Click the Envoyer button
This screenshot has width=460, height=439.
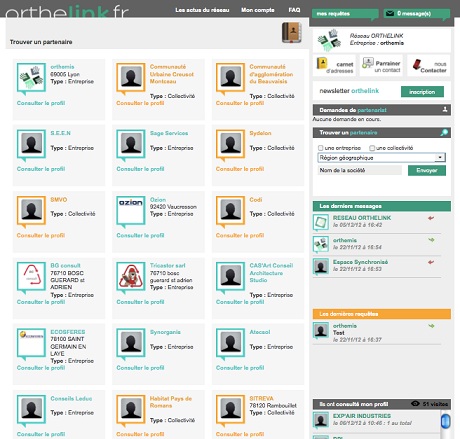(427, 170)
